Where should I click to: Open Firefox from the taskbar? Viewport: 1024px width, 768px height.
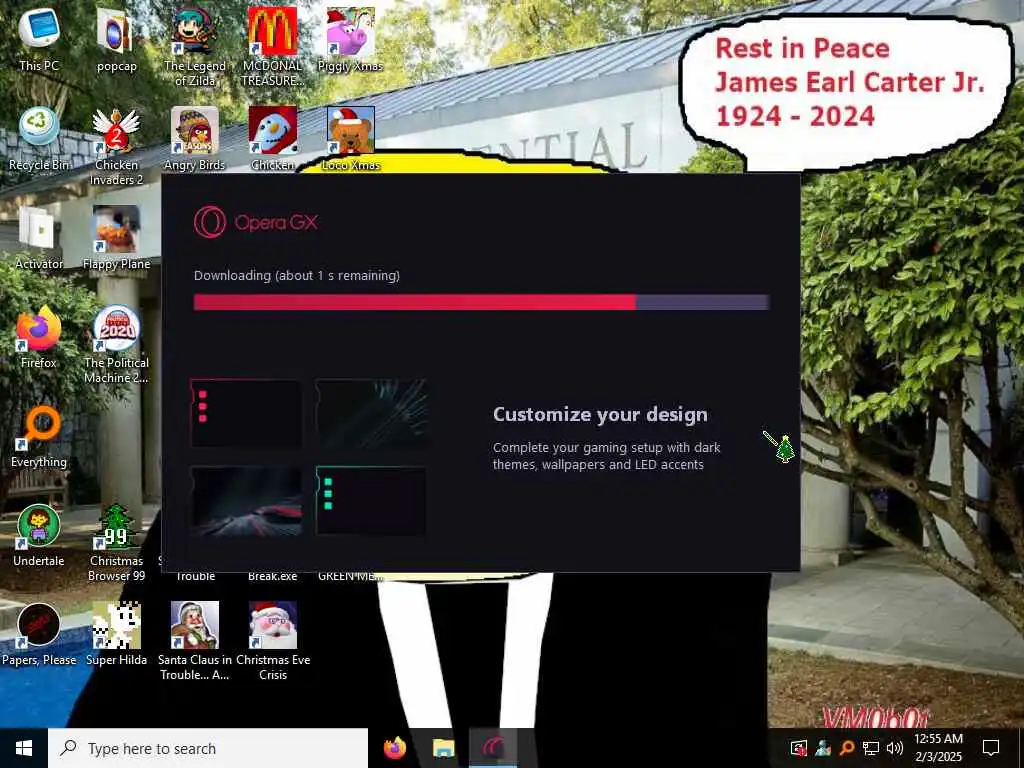pos(394,748)
